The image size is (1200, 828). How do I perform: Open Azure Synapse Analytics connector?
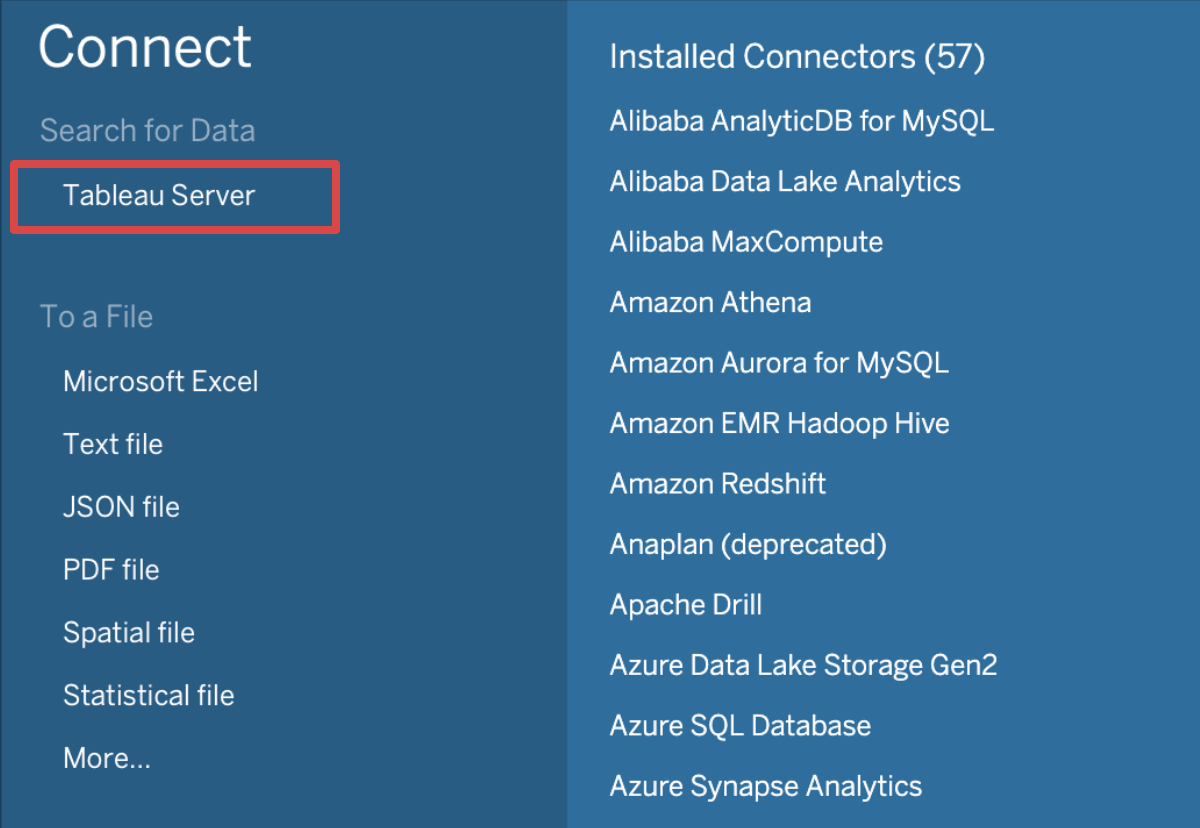(765, 786)
